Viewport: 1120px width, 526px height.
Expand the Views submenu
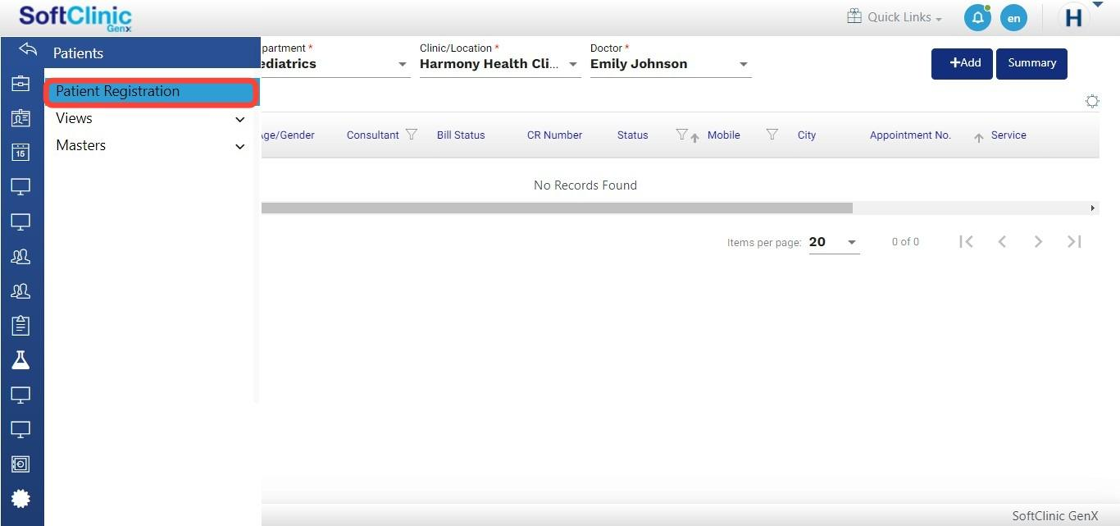click(x=240, y=119)
